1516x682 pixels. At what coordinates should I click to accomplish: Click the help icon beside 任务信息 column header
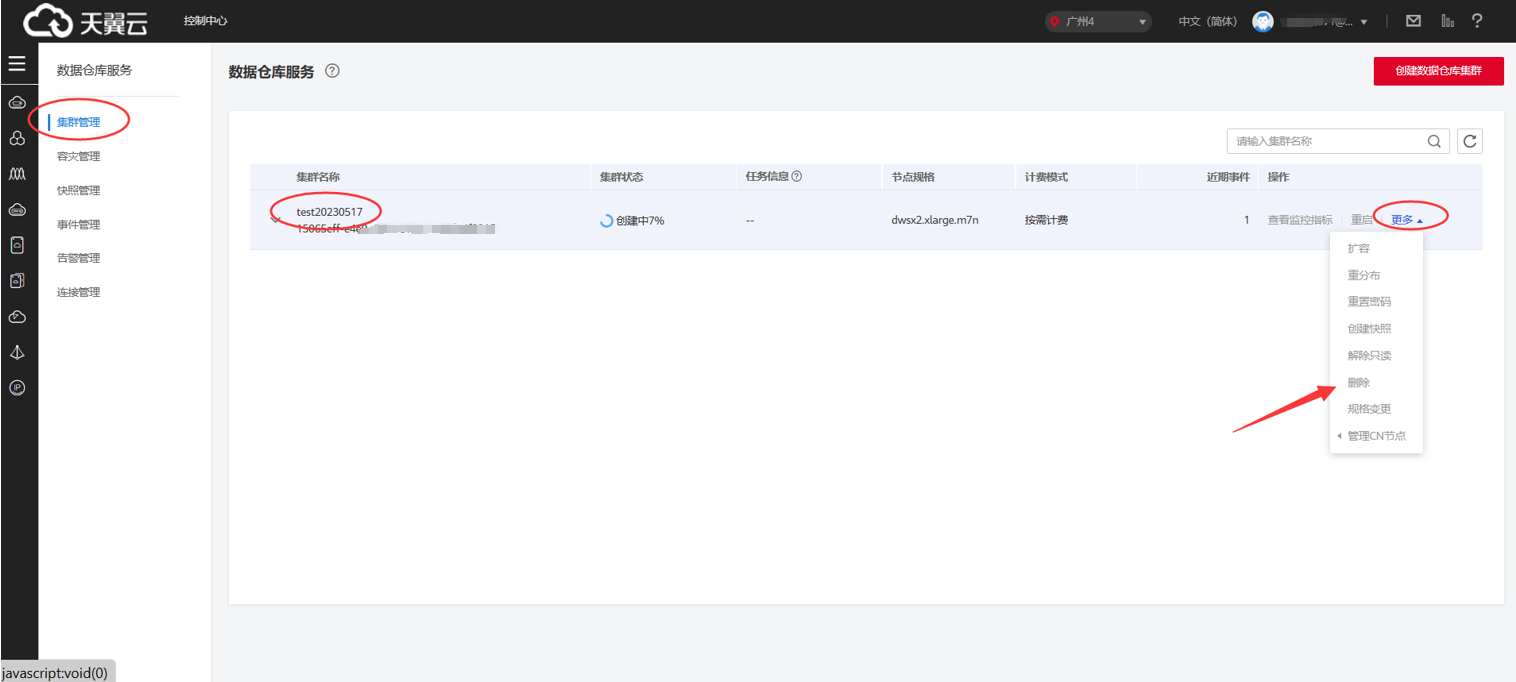tap(797, 176)
